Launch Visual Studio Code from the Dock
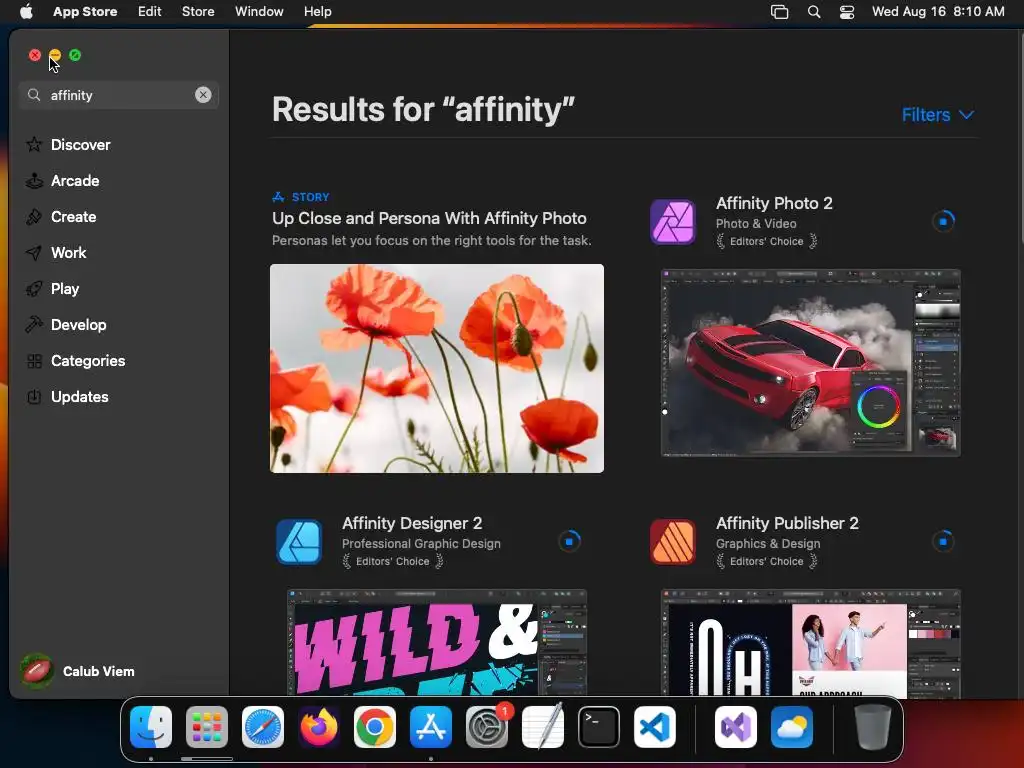Viewport: 1024px width, 768px height. click(655, 727)
